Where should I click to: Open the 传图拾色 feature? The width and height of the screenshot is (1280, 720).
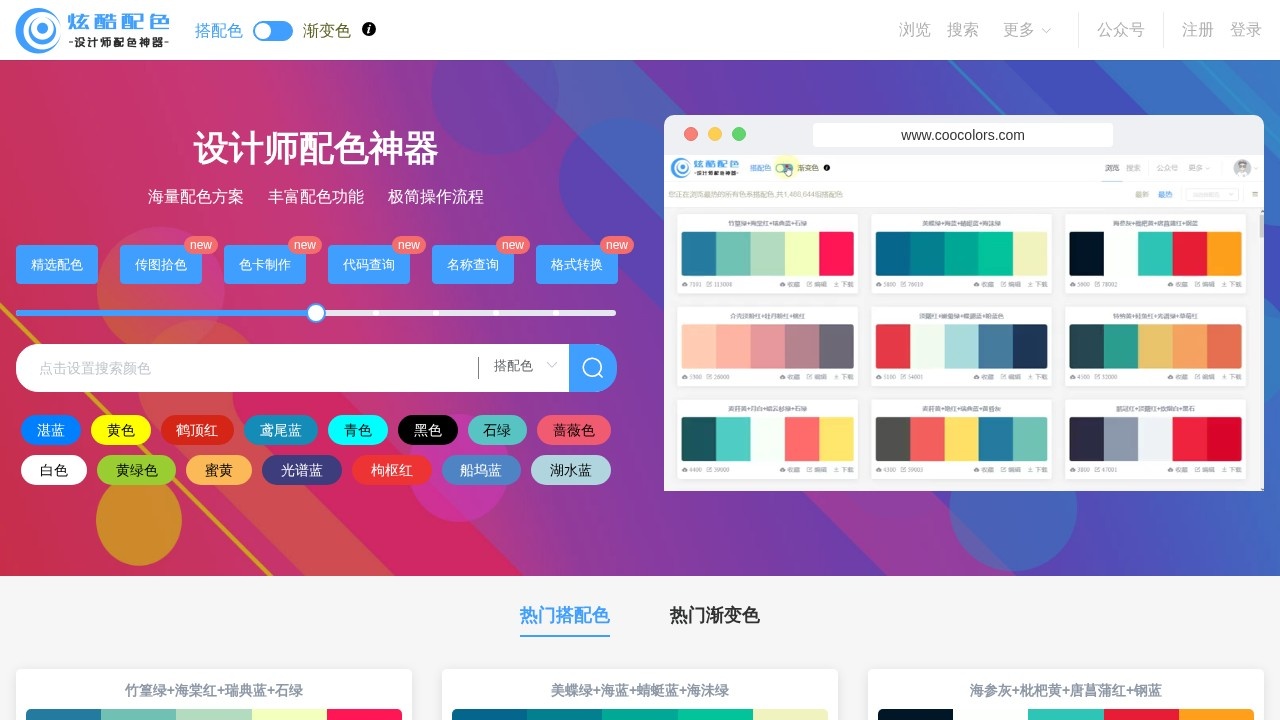pos(161,265)
